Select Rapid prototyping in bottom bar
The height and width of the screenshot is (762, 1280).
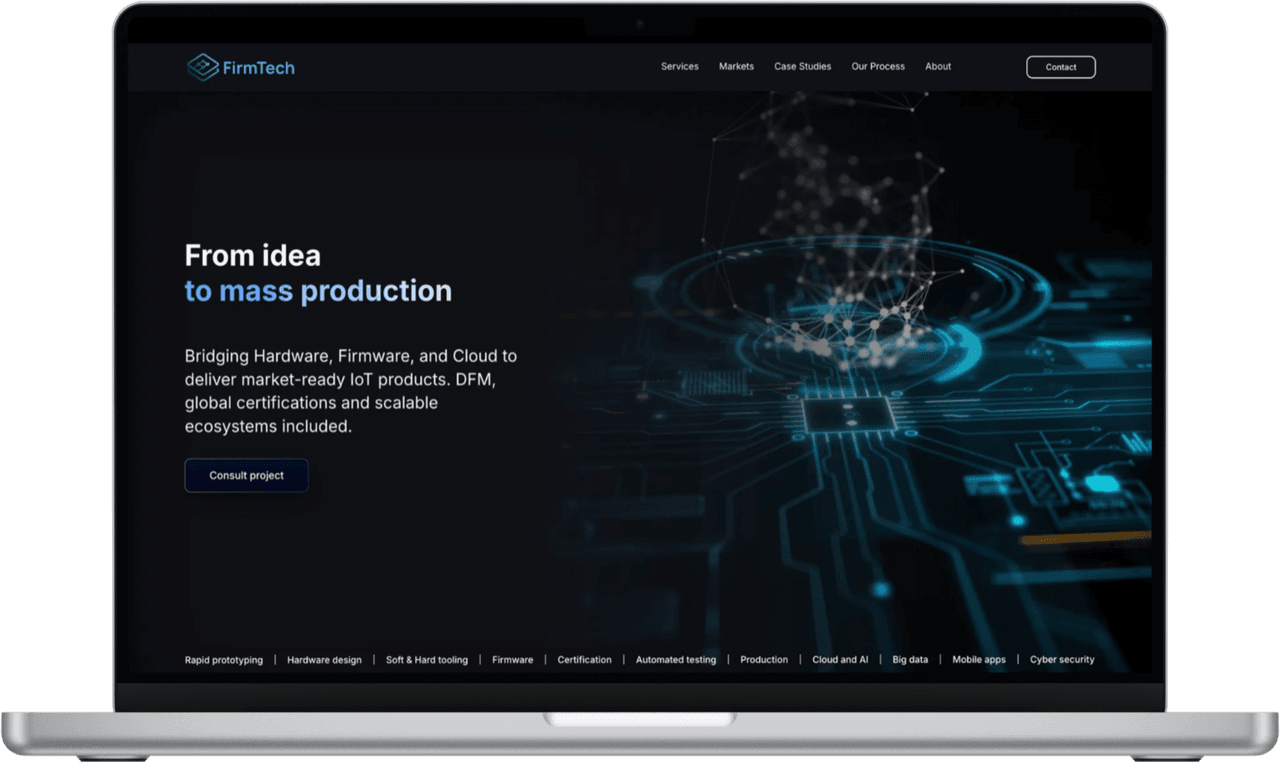click(224, 660)
